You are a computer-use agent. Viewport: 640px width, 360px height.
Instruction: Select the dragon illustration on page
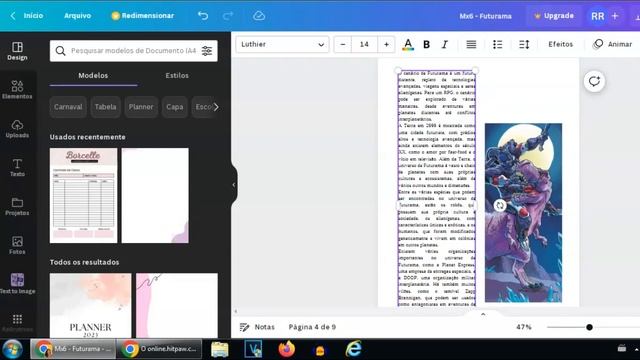point(523,213)
